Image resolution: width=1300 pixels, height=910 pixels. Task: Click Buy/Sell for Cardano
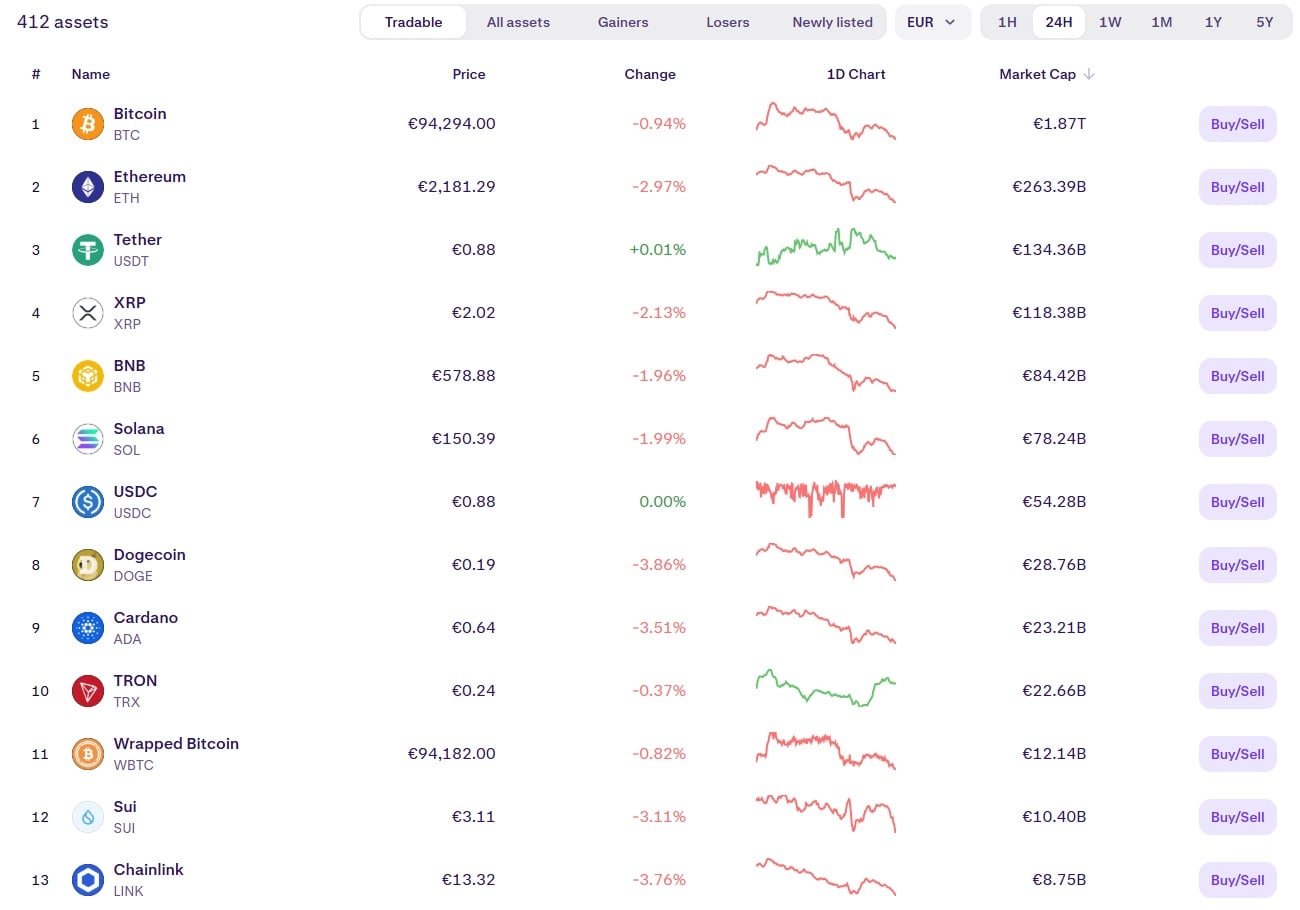pos(1237,628)
